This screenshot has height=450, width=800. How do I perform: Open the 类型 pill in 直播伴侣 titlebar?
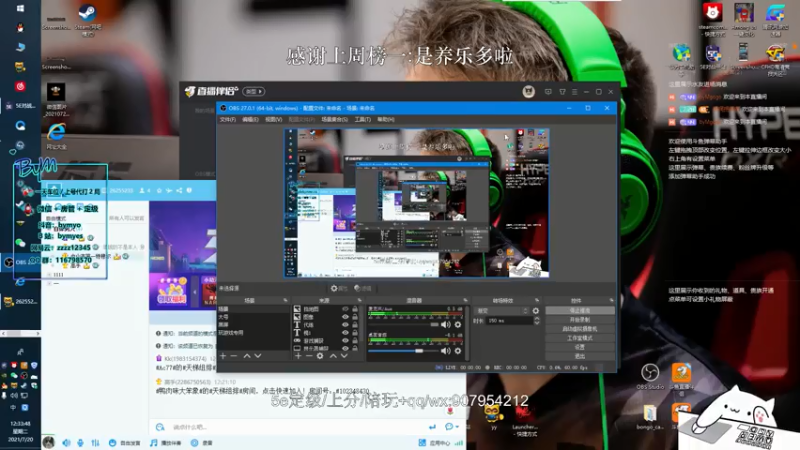click(254, 91)
